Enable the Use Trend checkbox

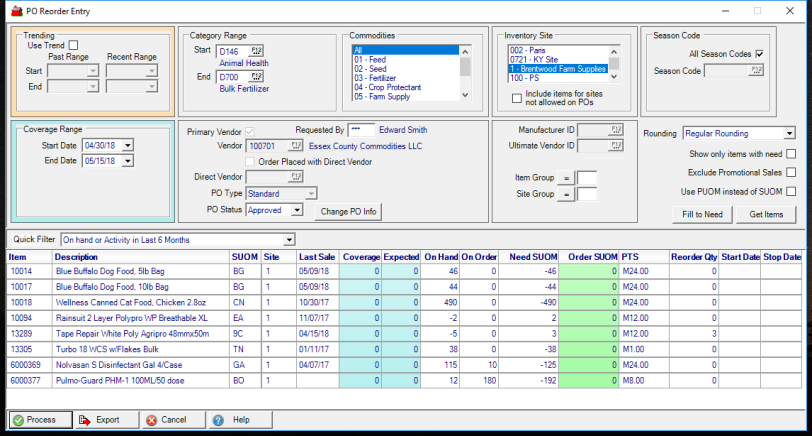pyautogui.click(x=73, y=46)
